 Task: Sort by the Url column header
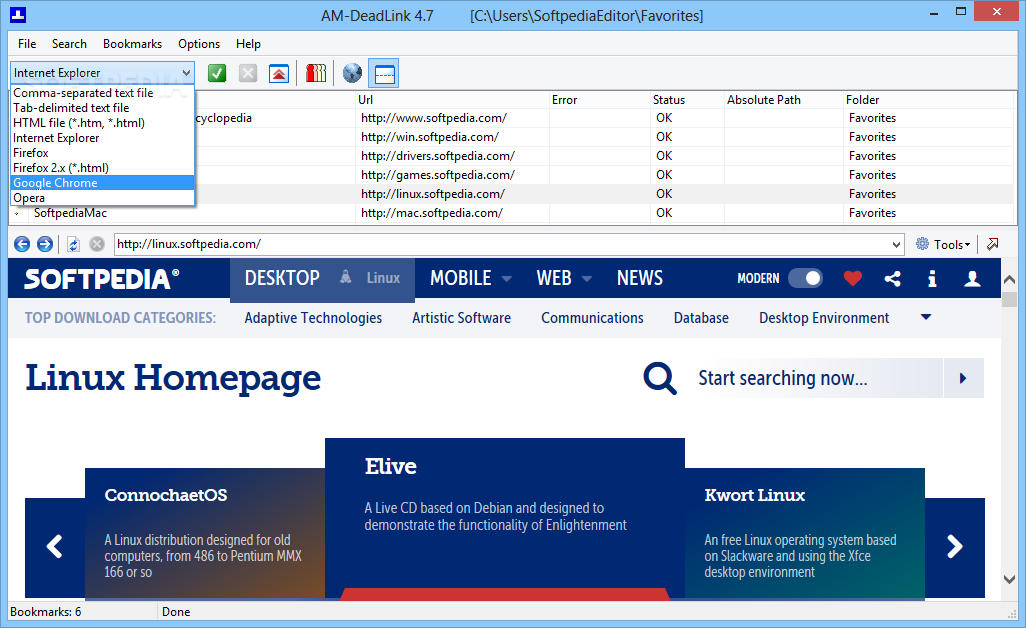click(453, 99)
